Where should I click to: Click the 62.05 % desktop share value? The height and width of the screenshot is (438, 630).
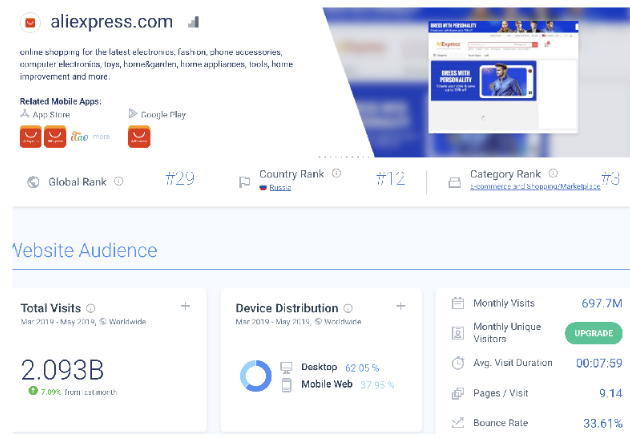(362, 368)
